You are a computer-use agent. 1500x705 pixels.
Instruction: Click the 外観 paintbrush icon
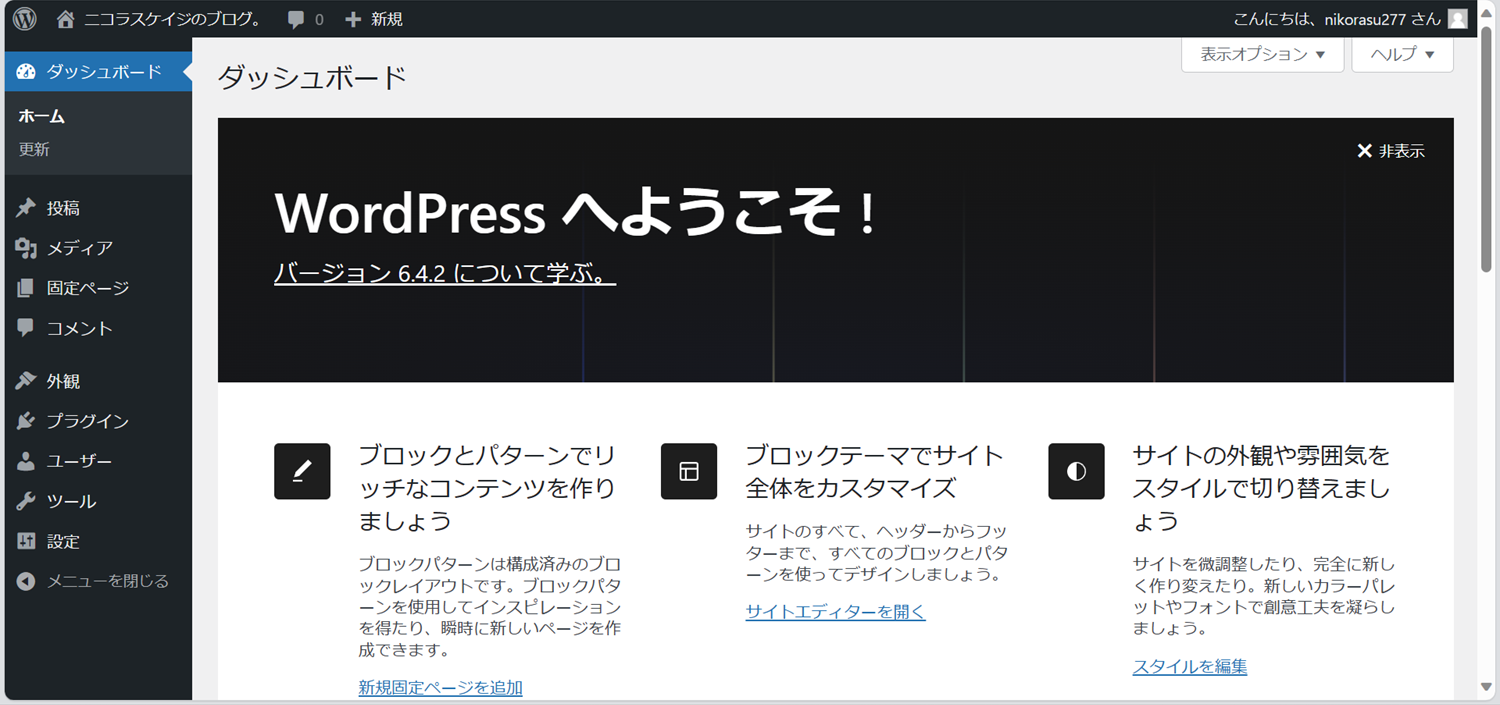coord(26,381)
